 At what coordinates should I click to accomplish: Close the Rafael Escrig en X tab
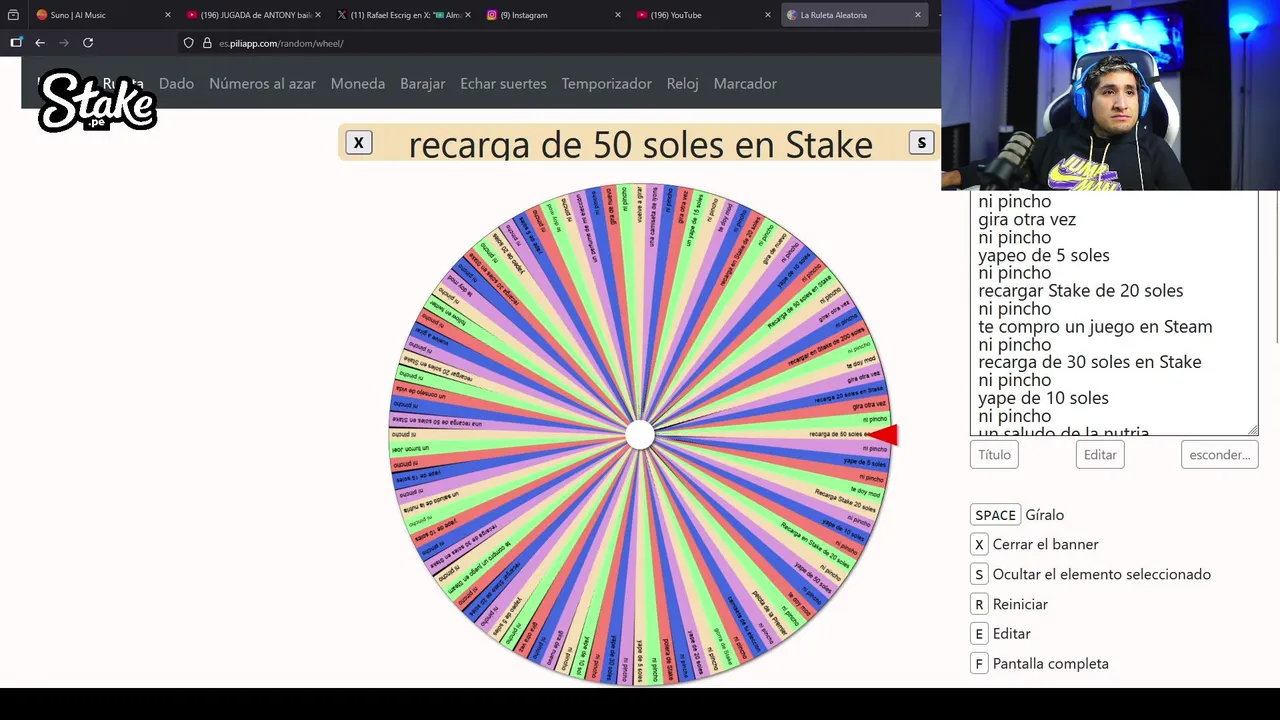point(468,15)
